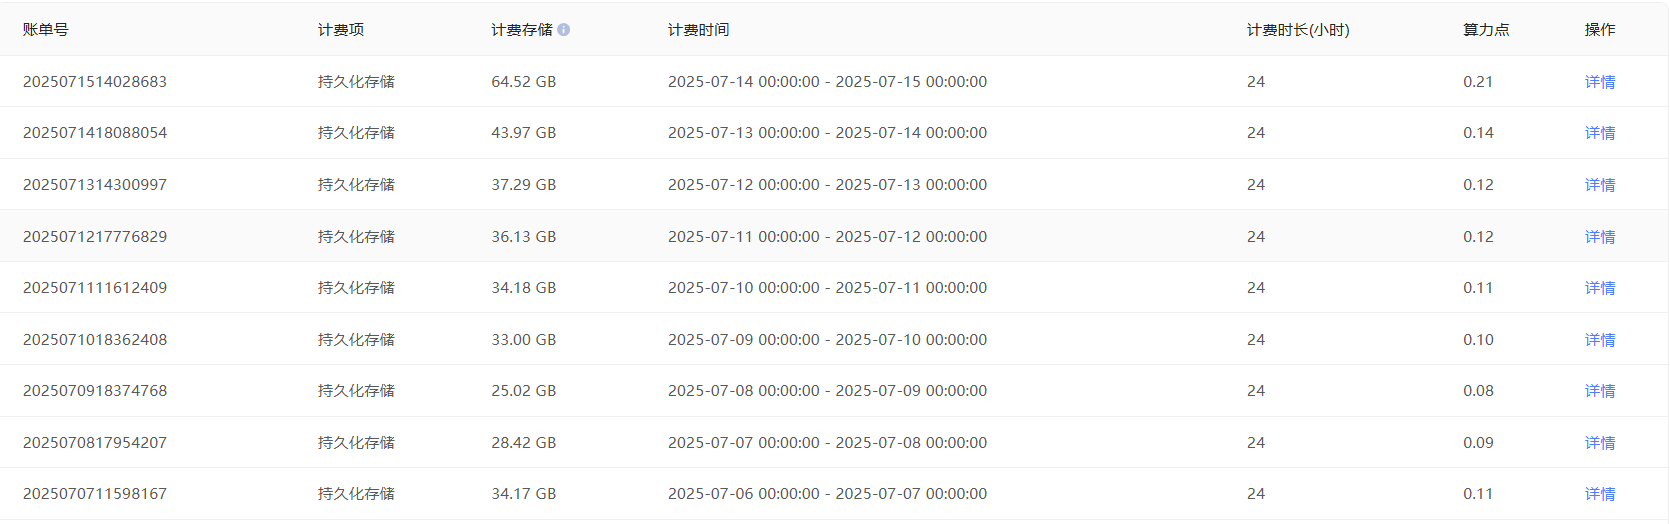Open 详情 for bill 2025071514028683
Image resolution: width=1670 pixels, height=524 pixels.
pyautogui.click(x=1600, y=82)
